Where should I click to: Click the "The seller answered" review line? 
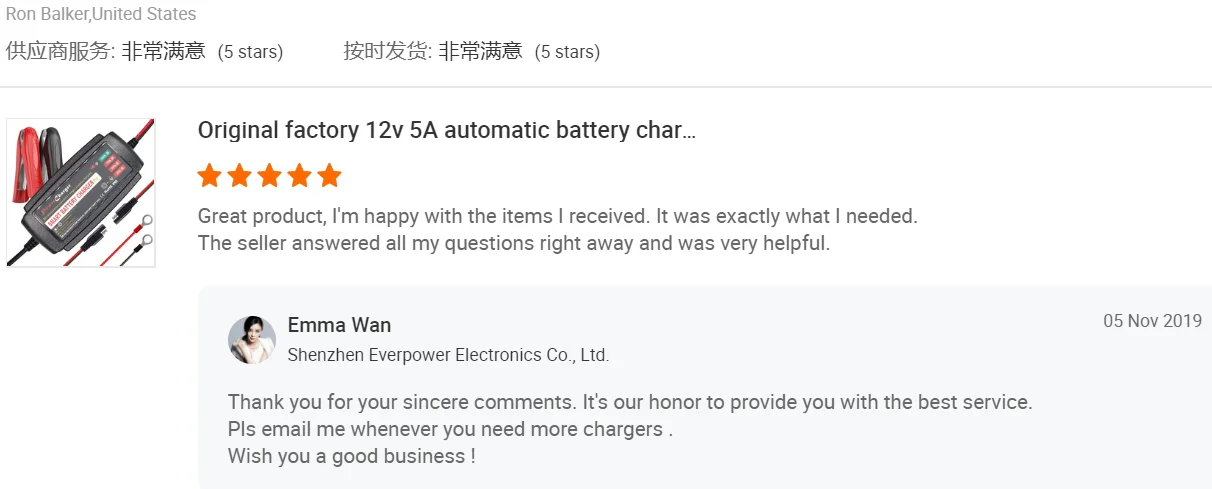coord(513,243)
